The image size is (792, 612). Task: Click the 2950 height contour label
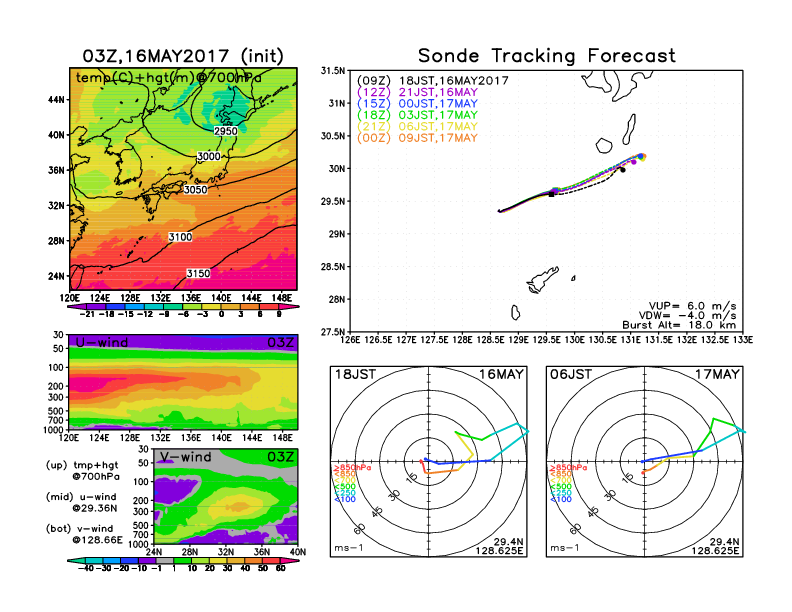coord(226,131)
